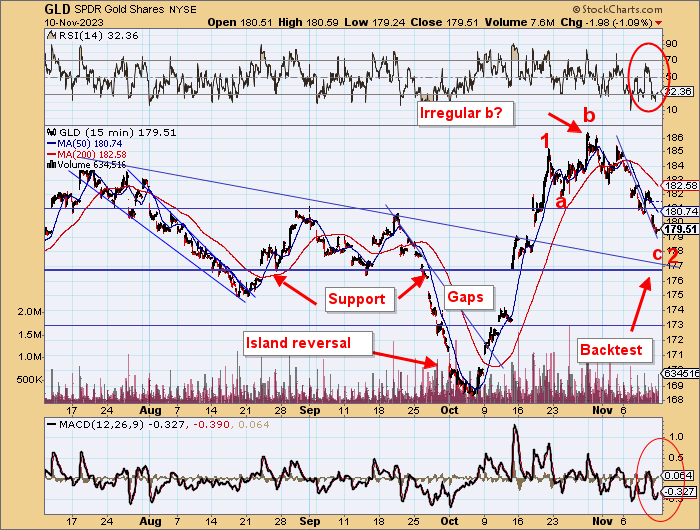Click the 'Volume 7.6M' header value

click(x=520, y=22)
